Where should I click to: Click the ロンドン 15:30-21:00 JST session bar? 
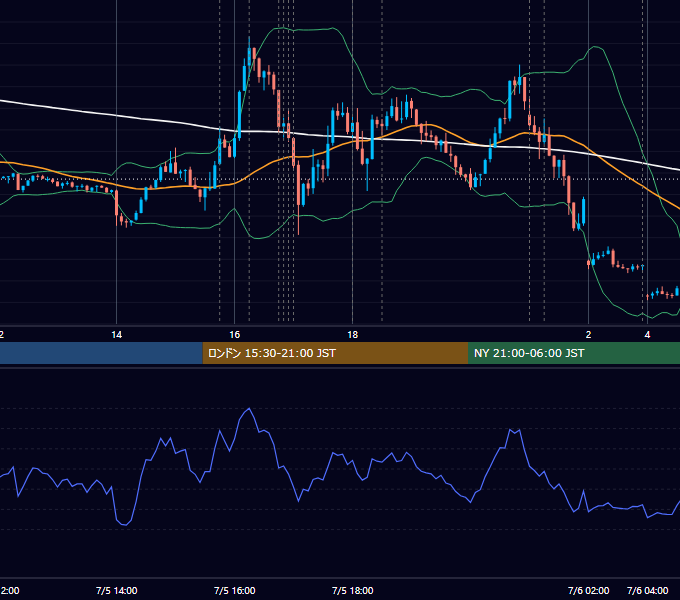[335, 353]
